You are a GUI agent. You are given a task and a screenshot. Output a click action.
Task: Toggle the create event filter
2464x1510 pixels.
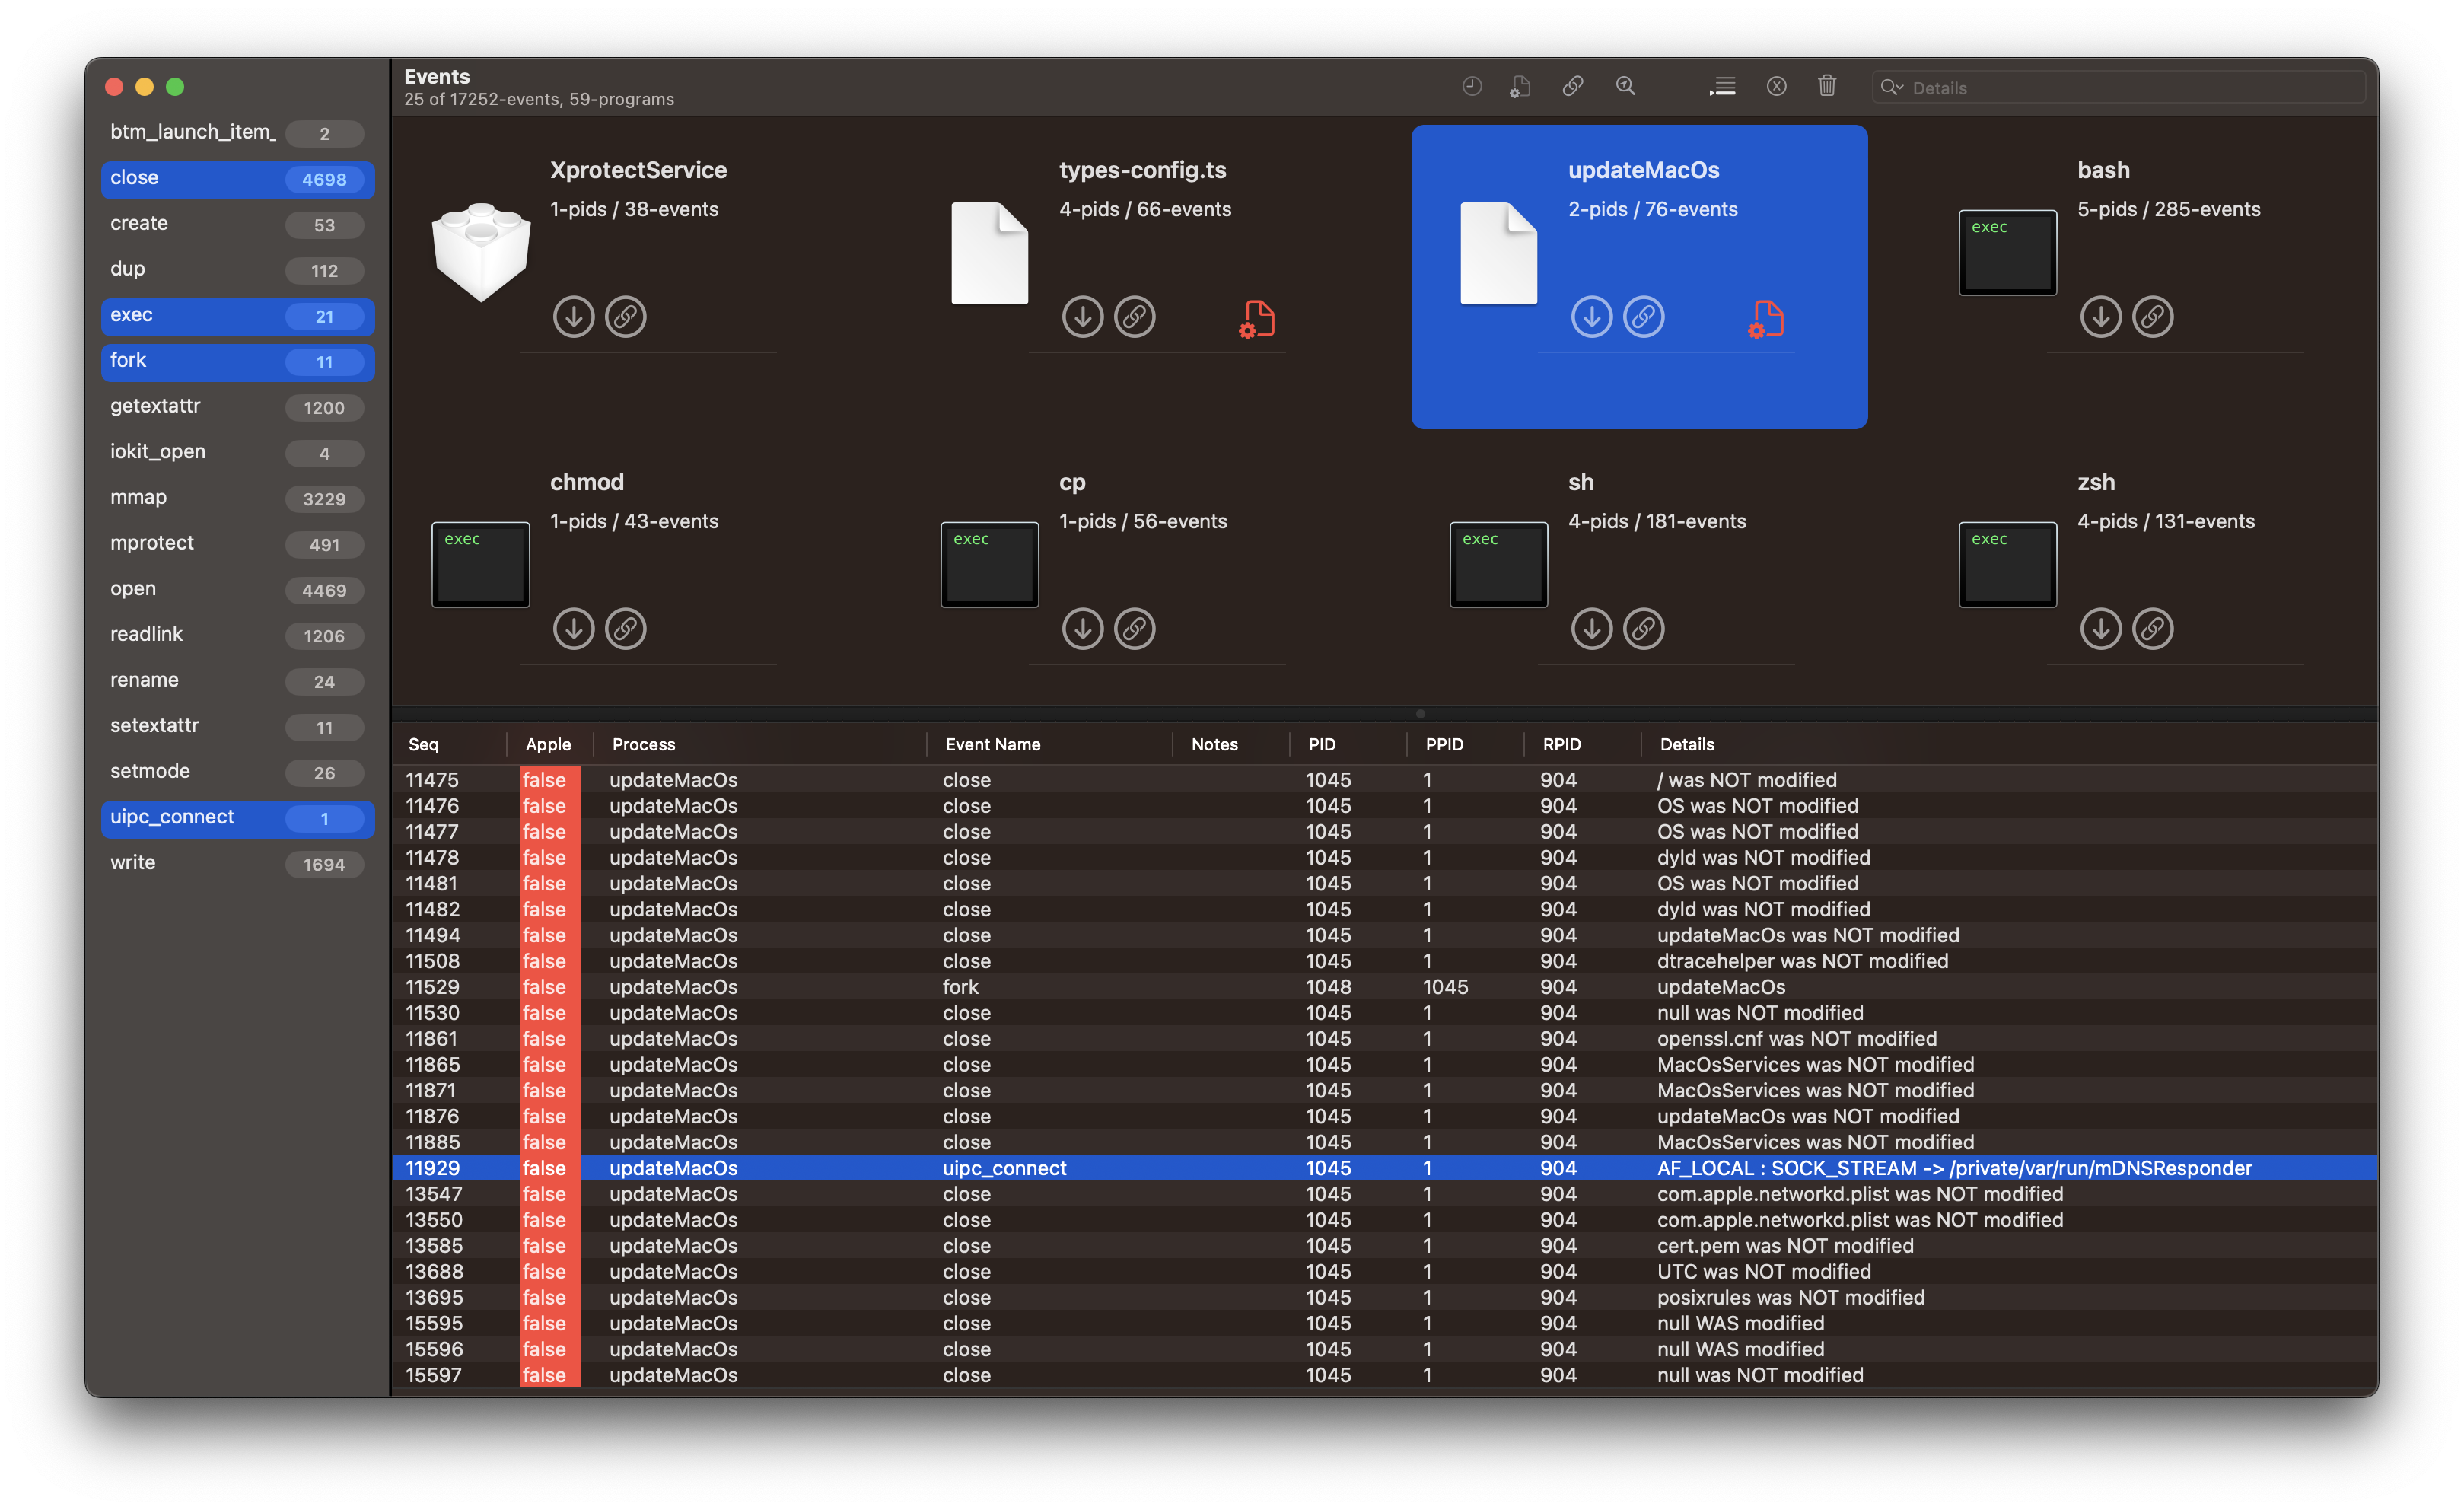(x=238, y=224)
